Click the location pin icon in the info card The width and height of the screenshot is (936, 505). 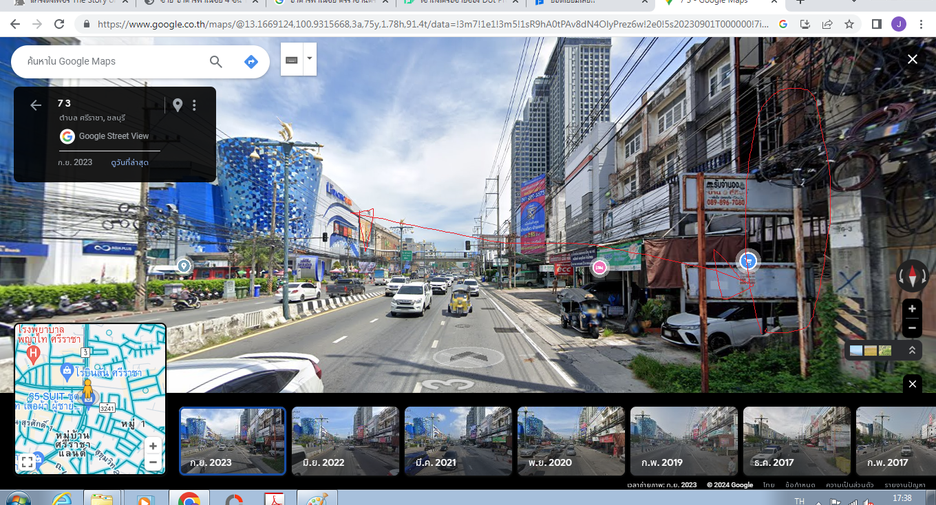tap(177, 105)
